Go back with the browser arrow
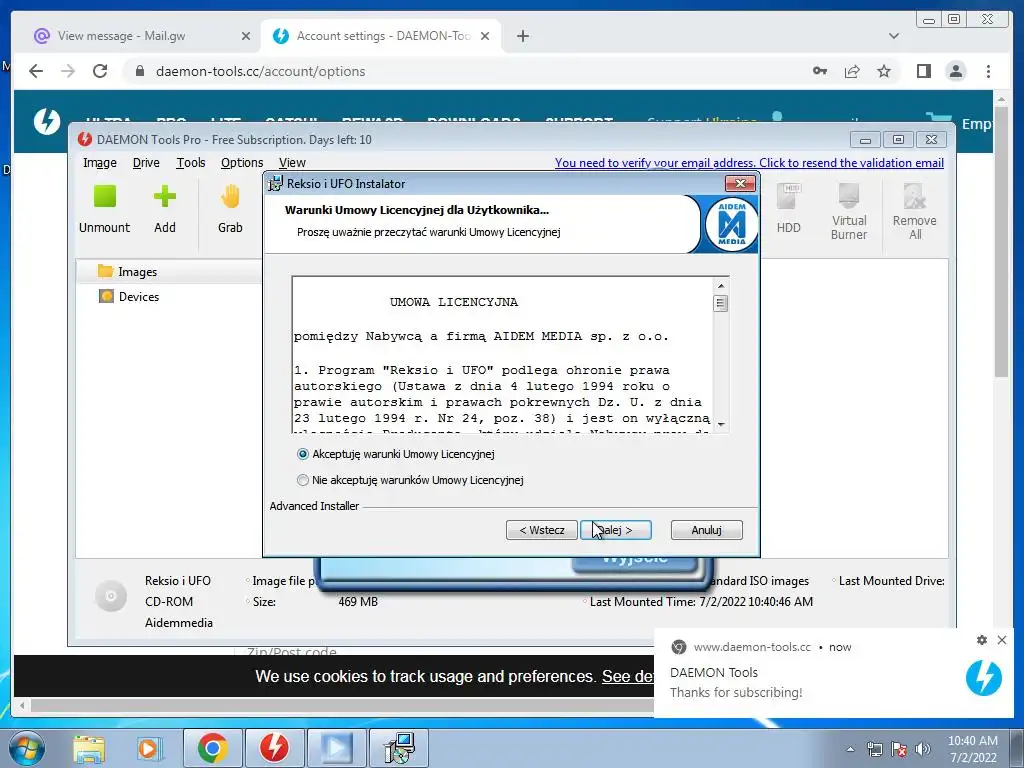The image size is (1024, 768). [x=36, y=71]
